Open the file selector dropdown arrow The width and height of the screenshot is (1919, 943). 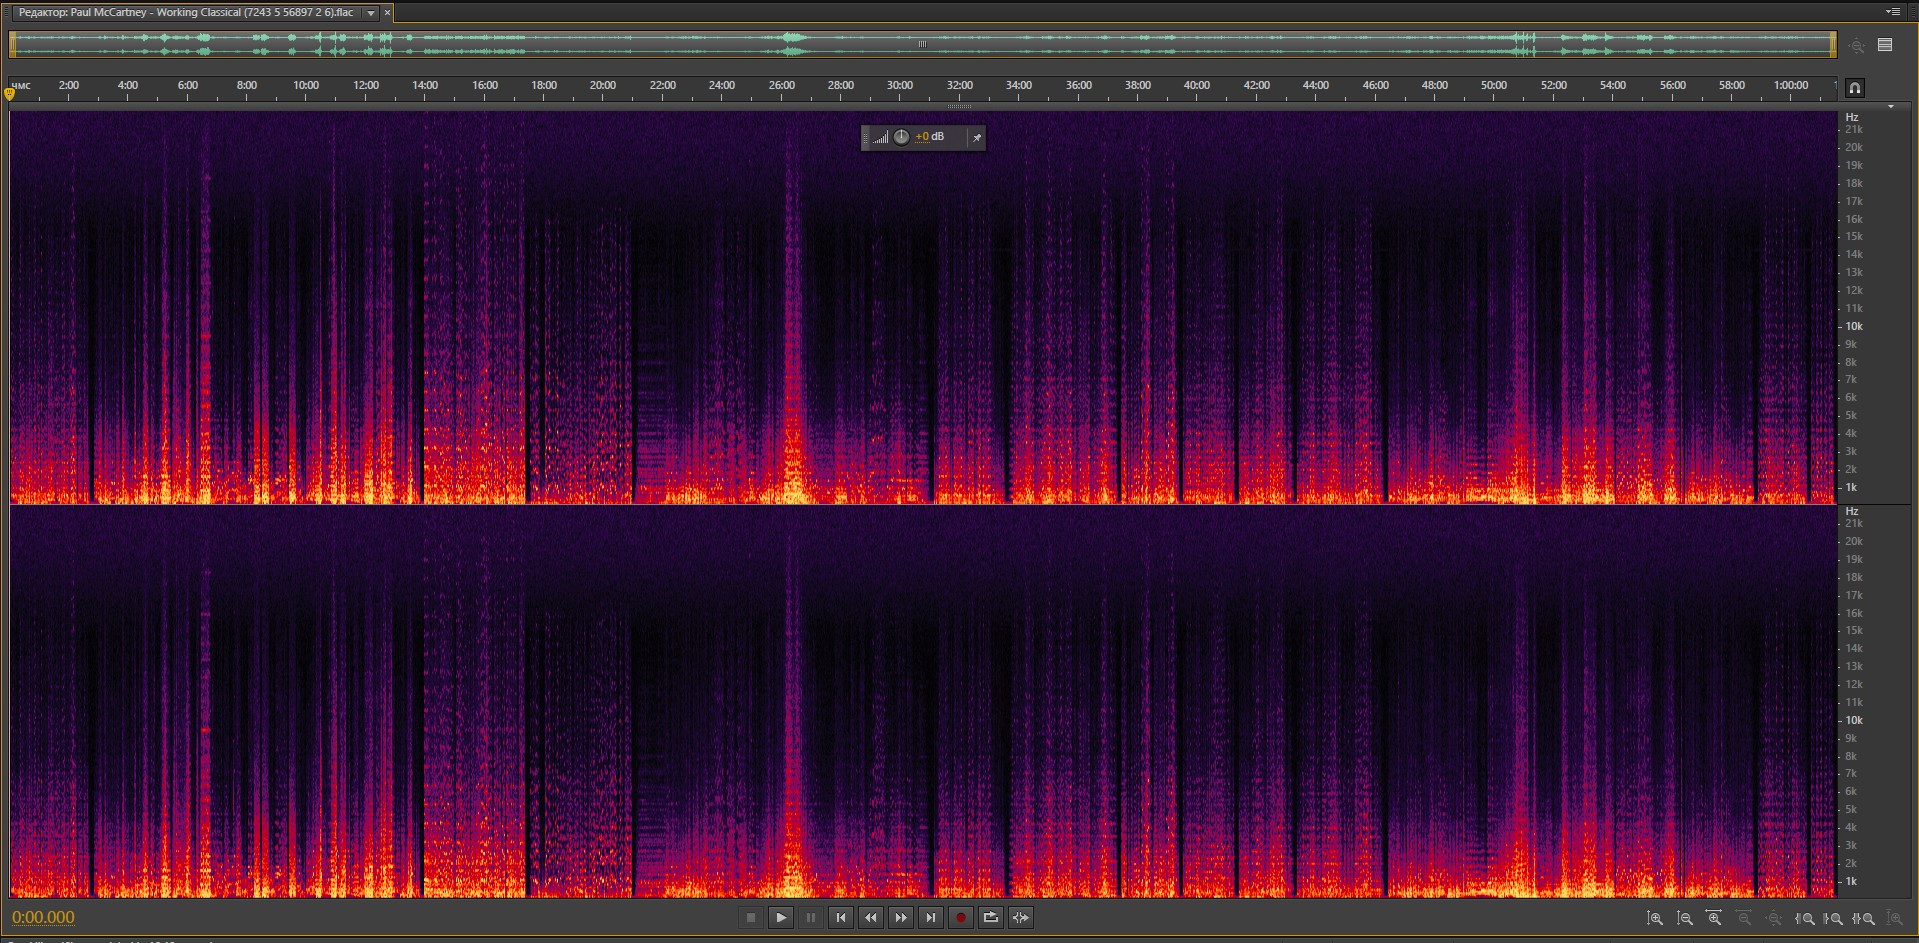pyautogui.click(x=371, y=13)
